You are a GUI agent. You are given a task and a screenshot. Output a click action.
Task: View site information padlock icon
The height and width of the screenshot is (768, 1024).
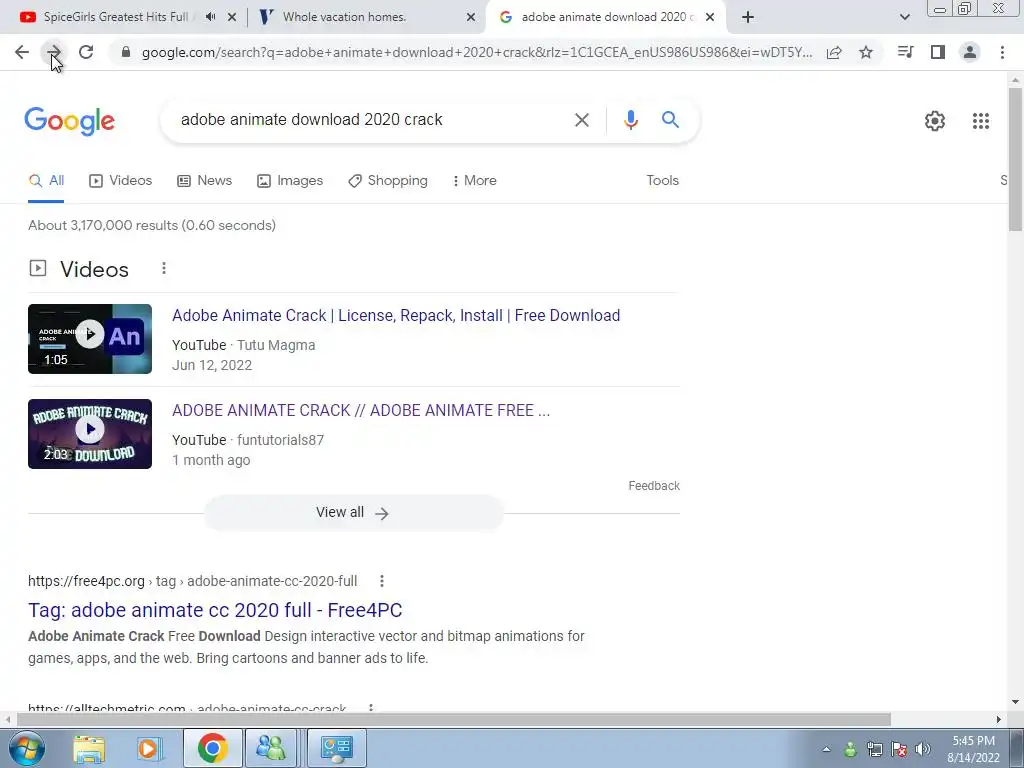click(x=126, y=52)
